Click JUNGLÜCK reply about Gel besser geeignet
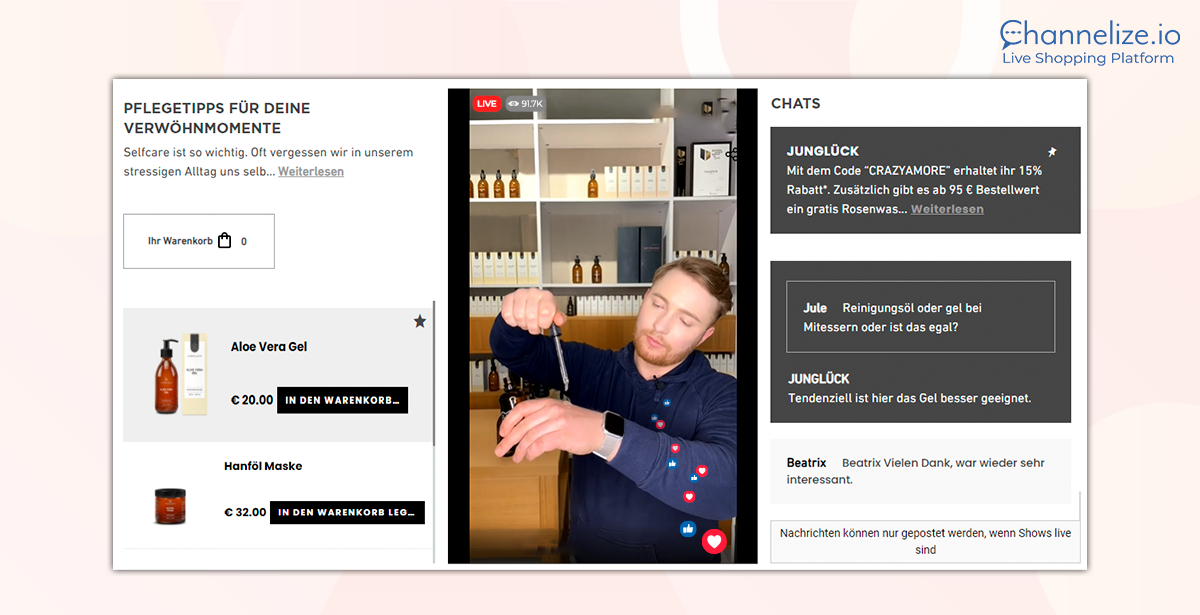The image size is (1200, 615). pyautogui.click(x=910, y=389)
